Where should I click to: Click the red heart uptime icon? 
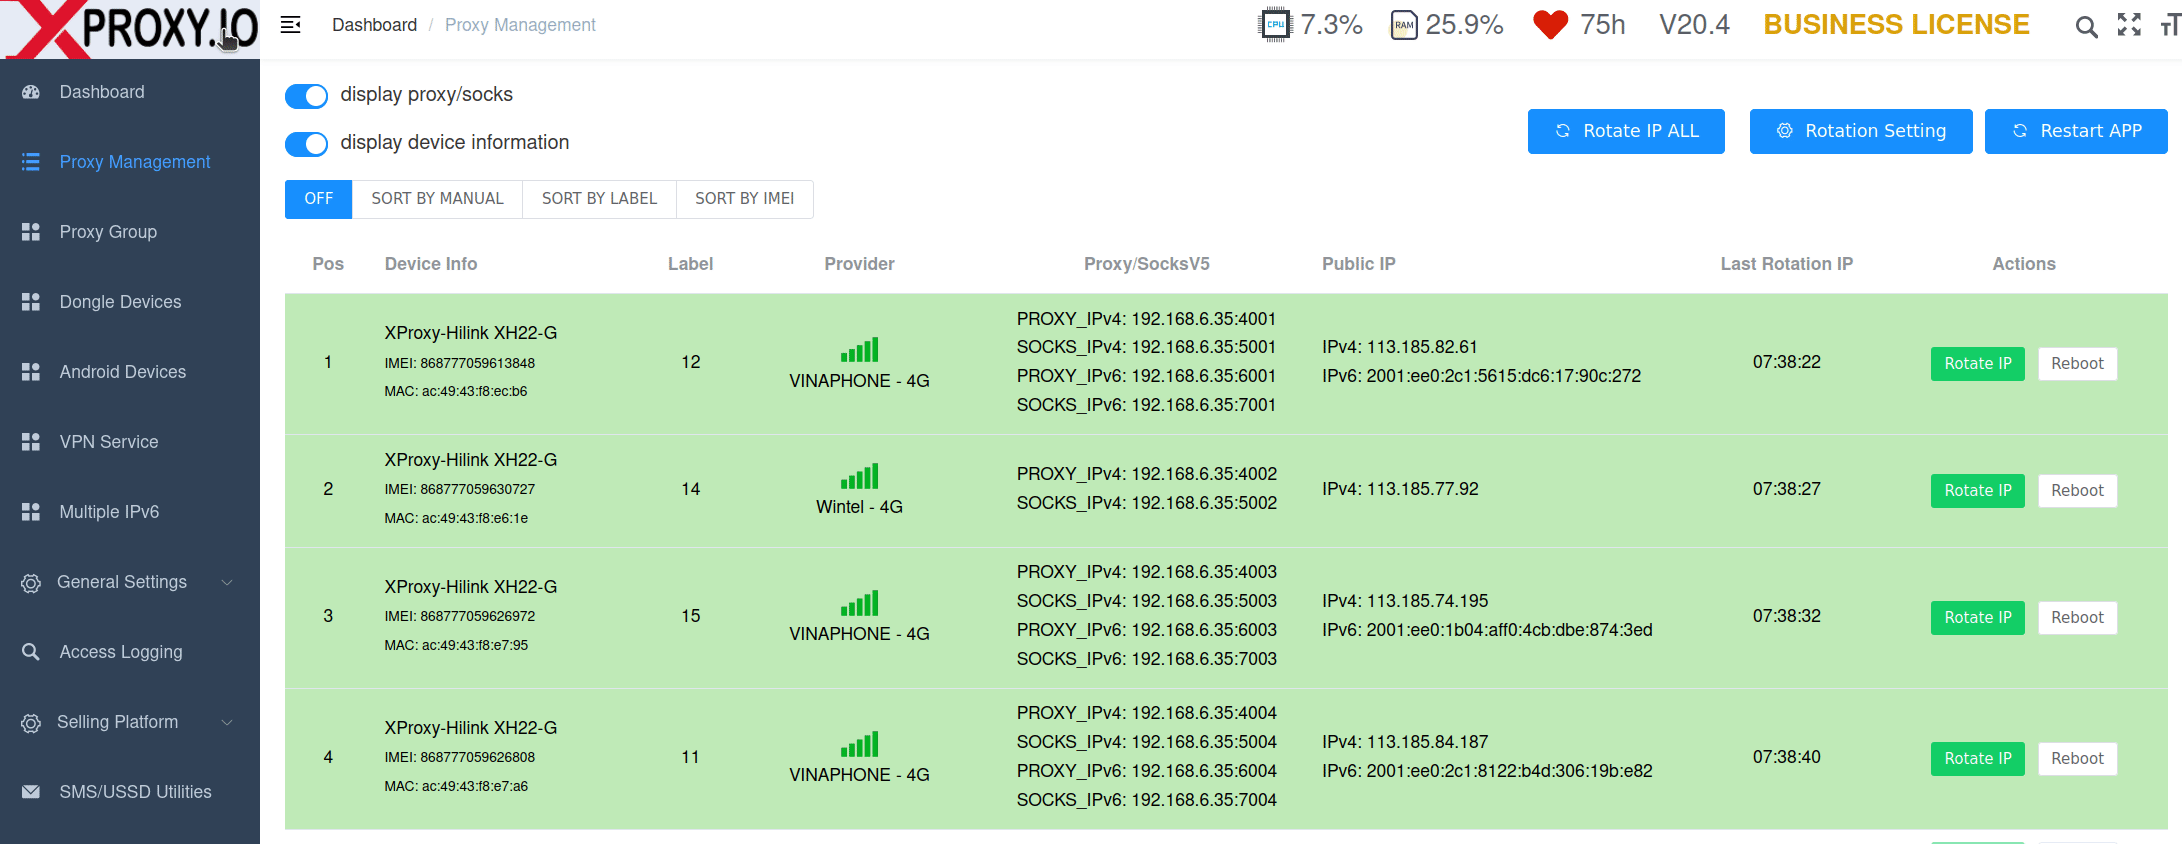coord(1550,25)
